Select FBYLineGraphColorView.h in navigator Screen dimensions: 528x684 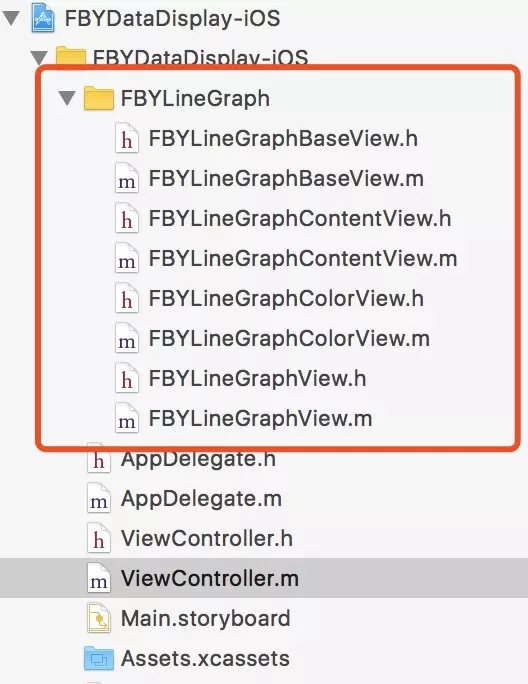(x=286, y=299)
